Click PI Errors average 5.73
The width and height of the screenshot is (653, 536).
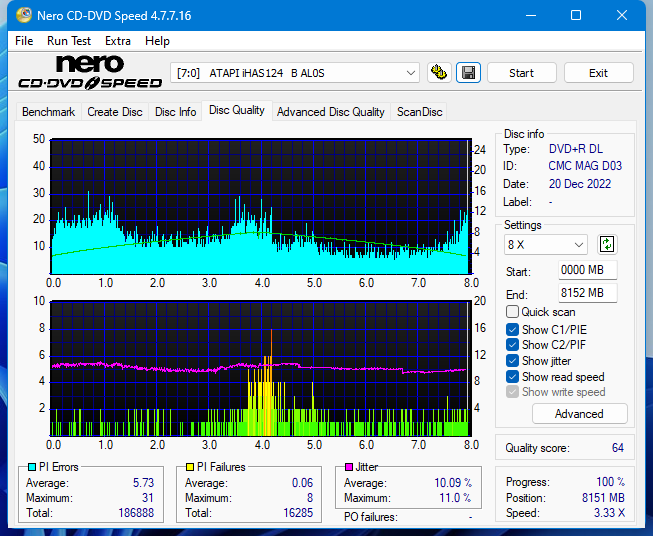tap(143, 483)
